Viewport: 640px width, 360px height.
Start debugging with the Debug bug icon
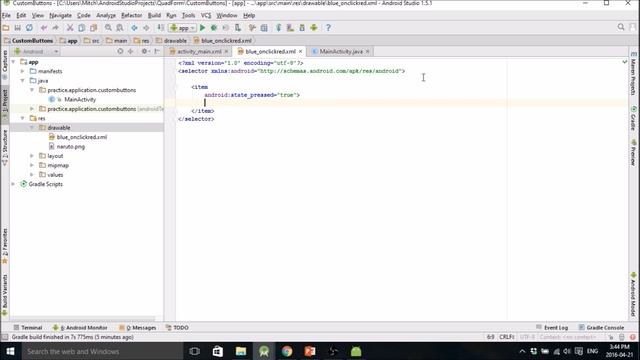click(x=214, y=28)
